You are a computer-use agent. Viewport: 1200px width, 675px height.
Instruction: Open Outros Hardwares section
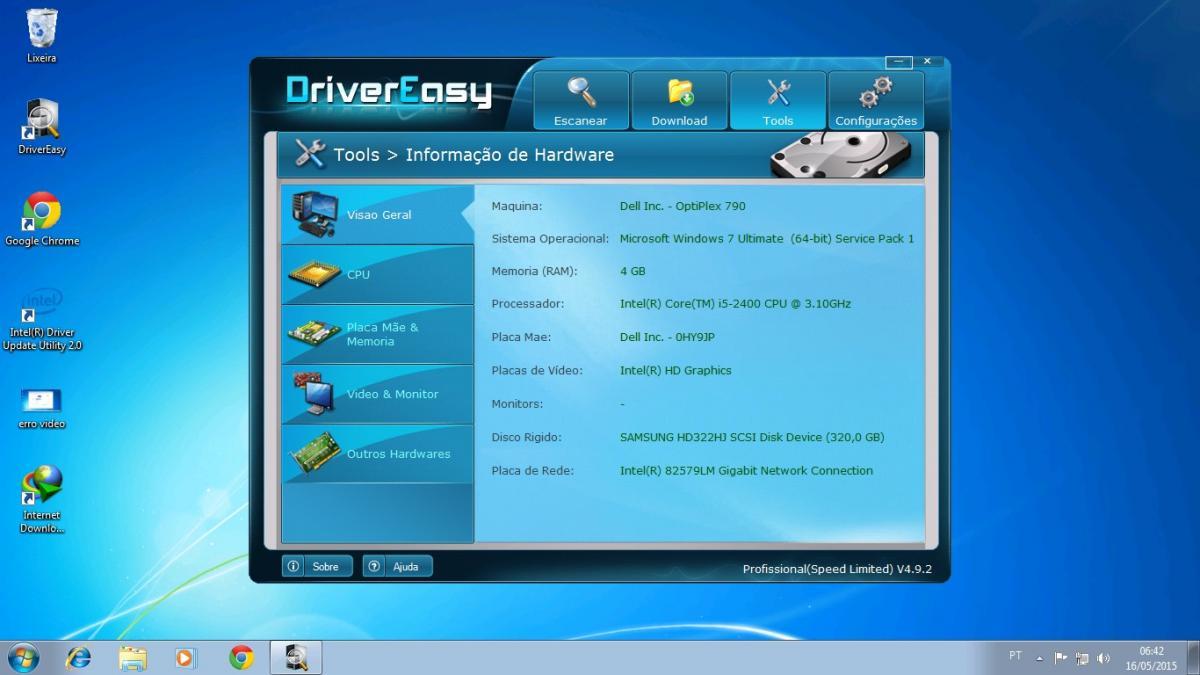pyautogui.click(x=377, y=454)
